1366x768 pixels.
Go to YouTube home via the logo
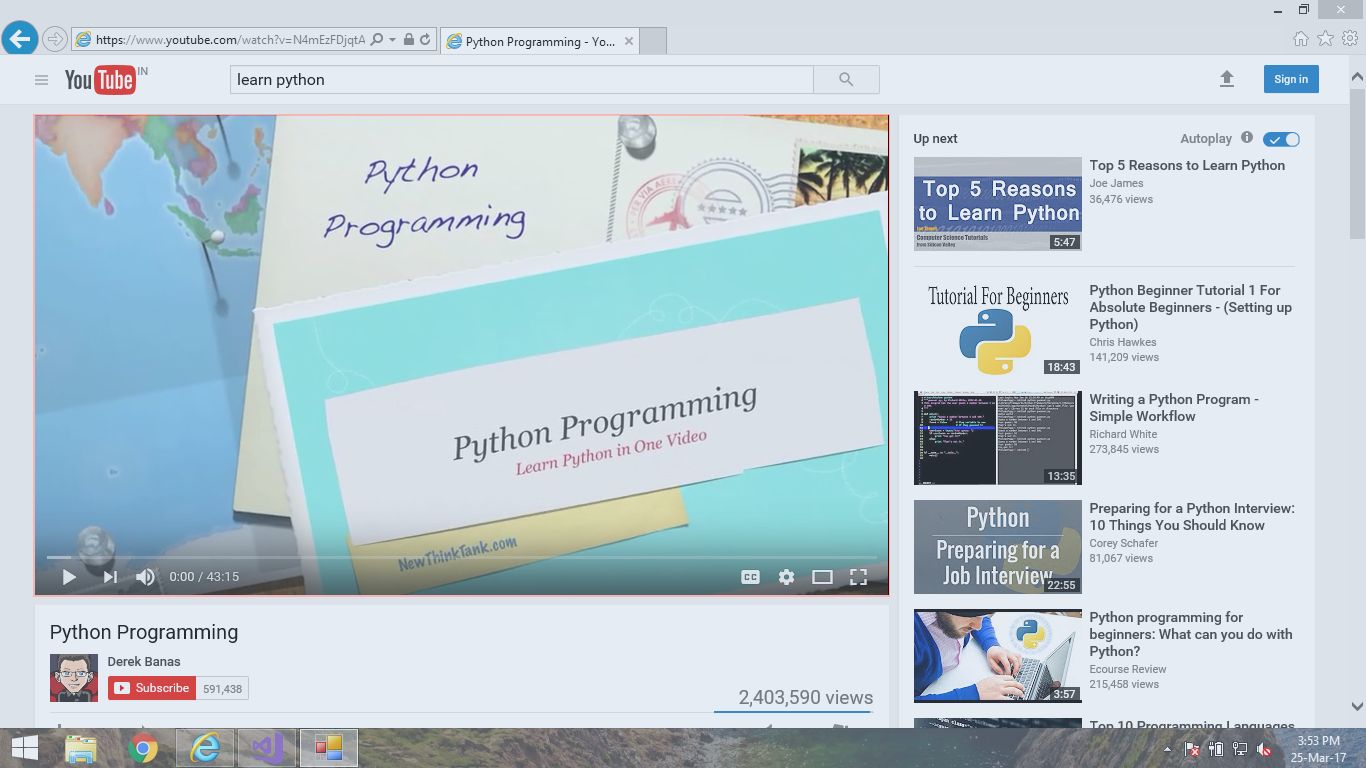(x=100, y=80)
